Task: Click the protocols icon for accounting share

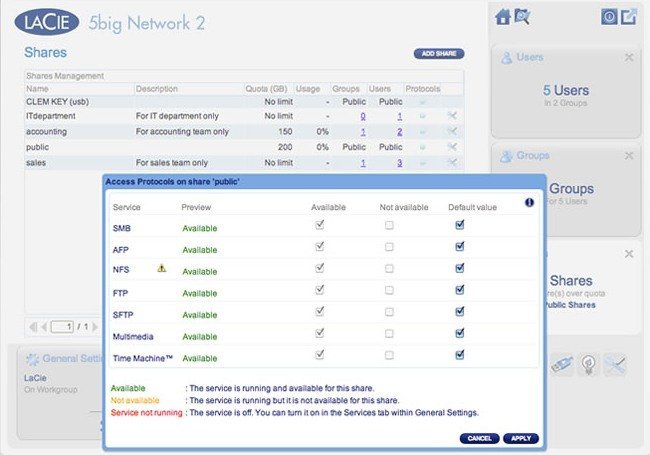Action: click(x=421, y=131)
